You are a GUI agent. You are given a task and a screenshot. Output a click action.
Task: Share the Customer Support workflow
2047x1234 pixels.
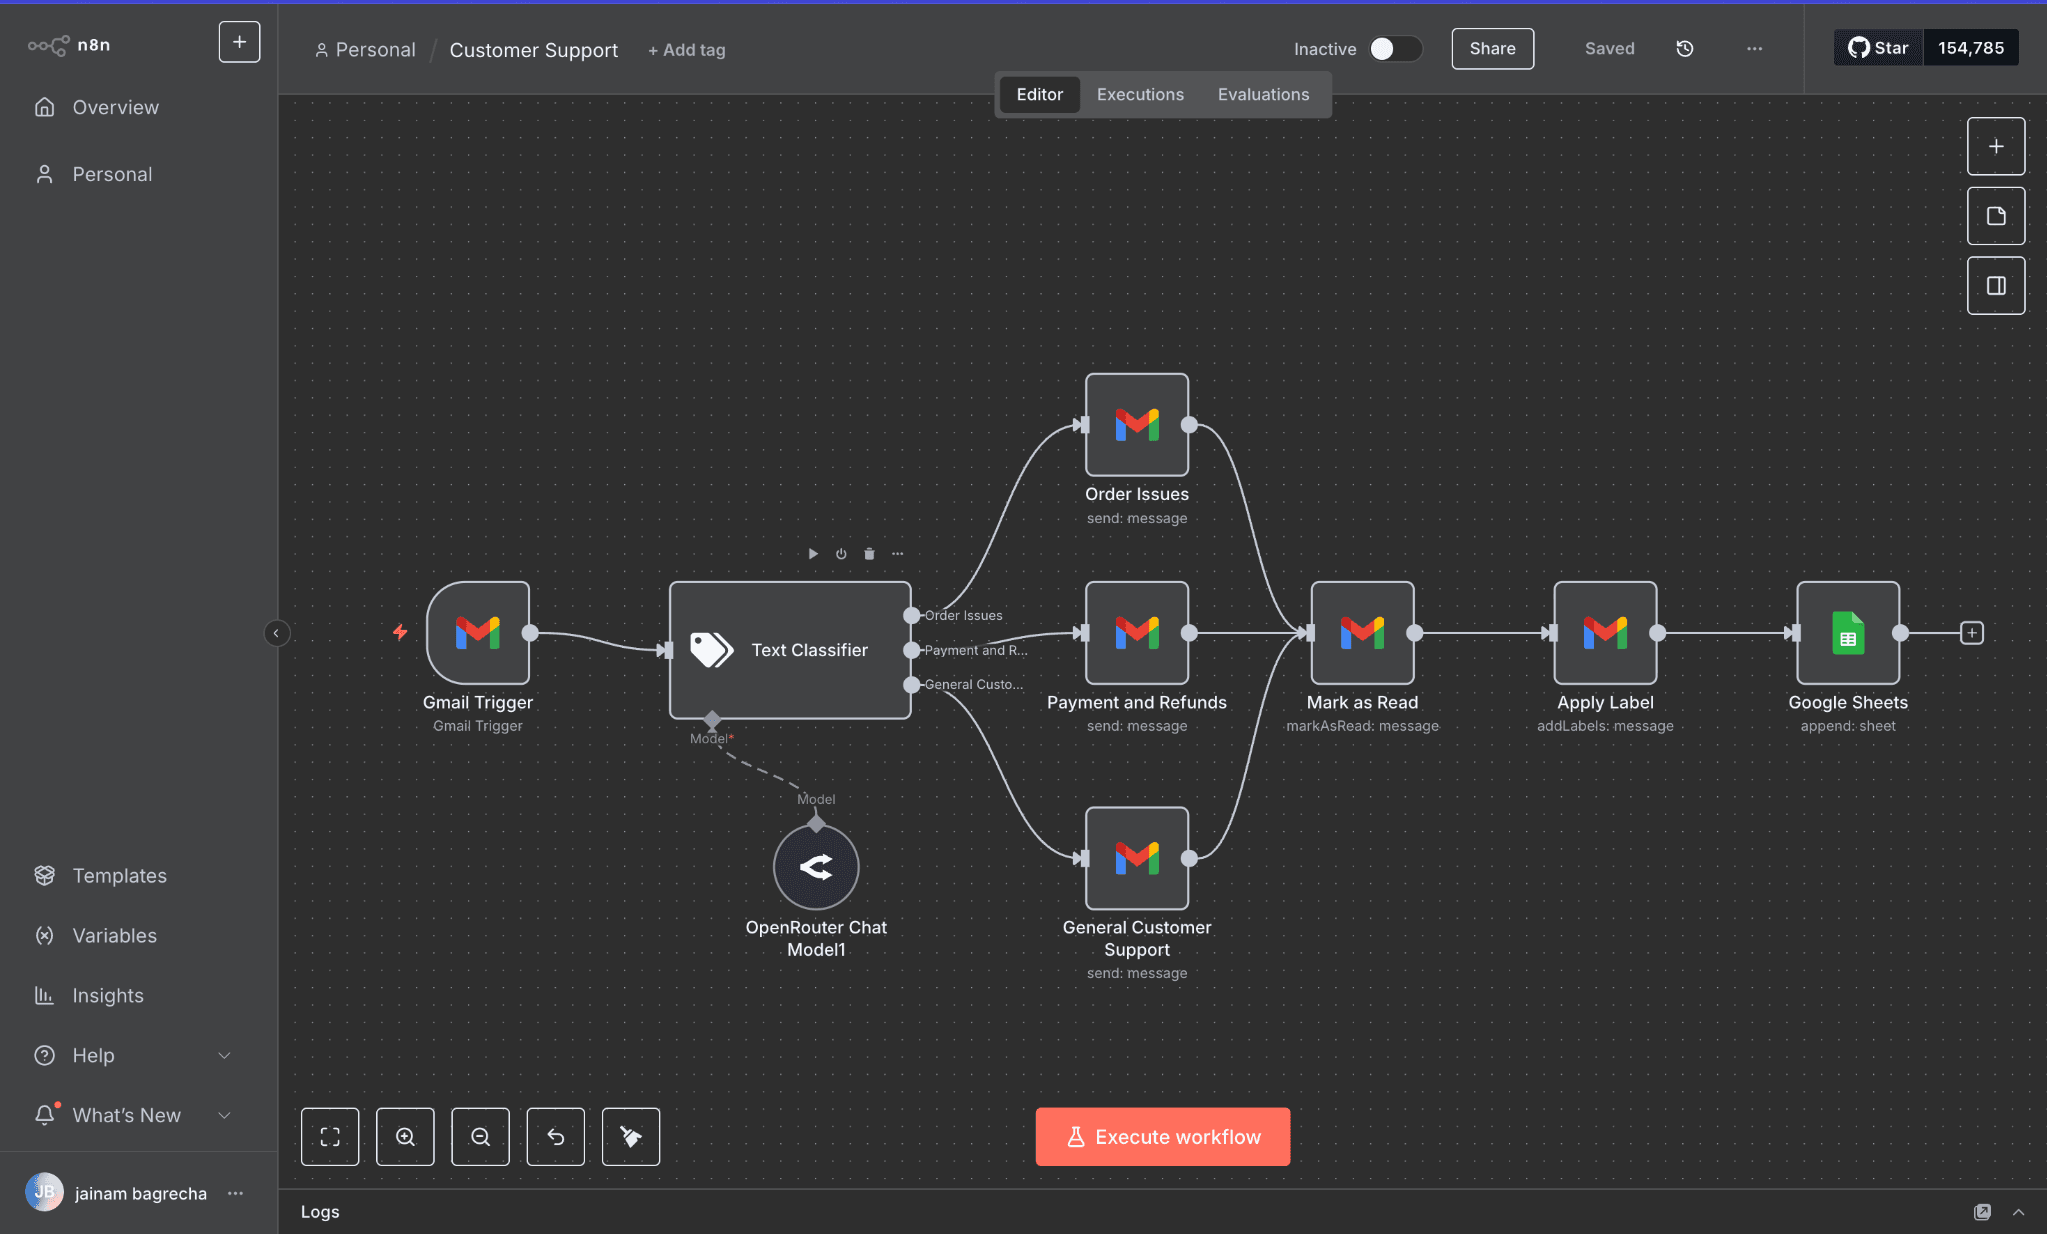click(1491, 48)
